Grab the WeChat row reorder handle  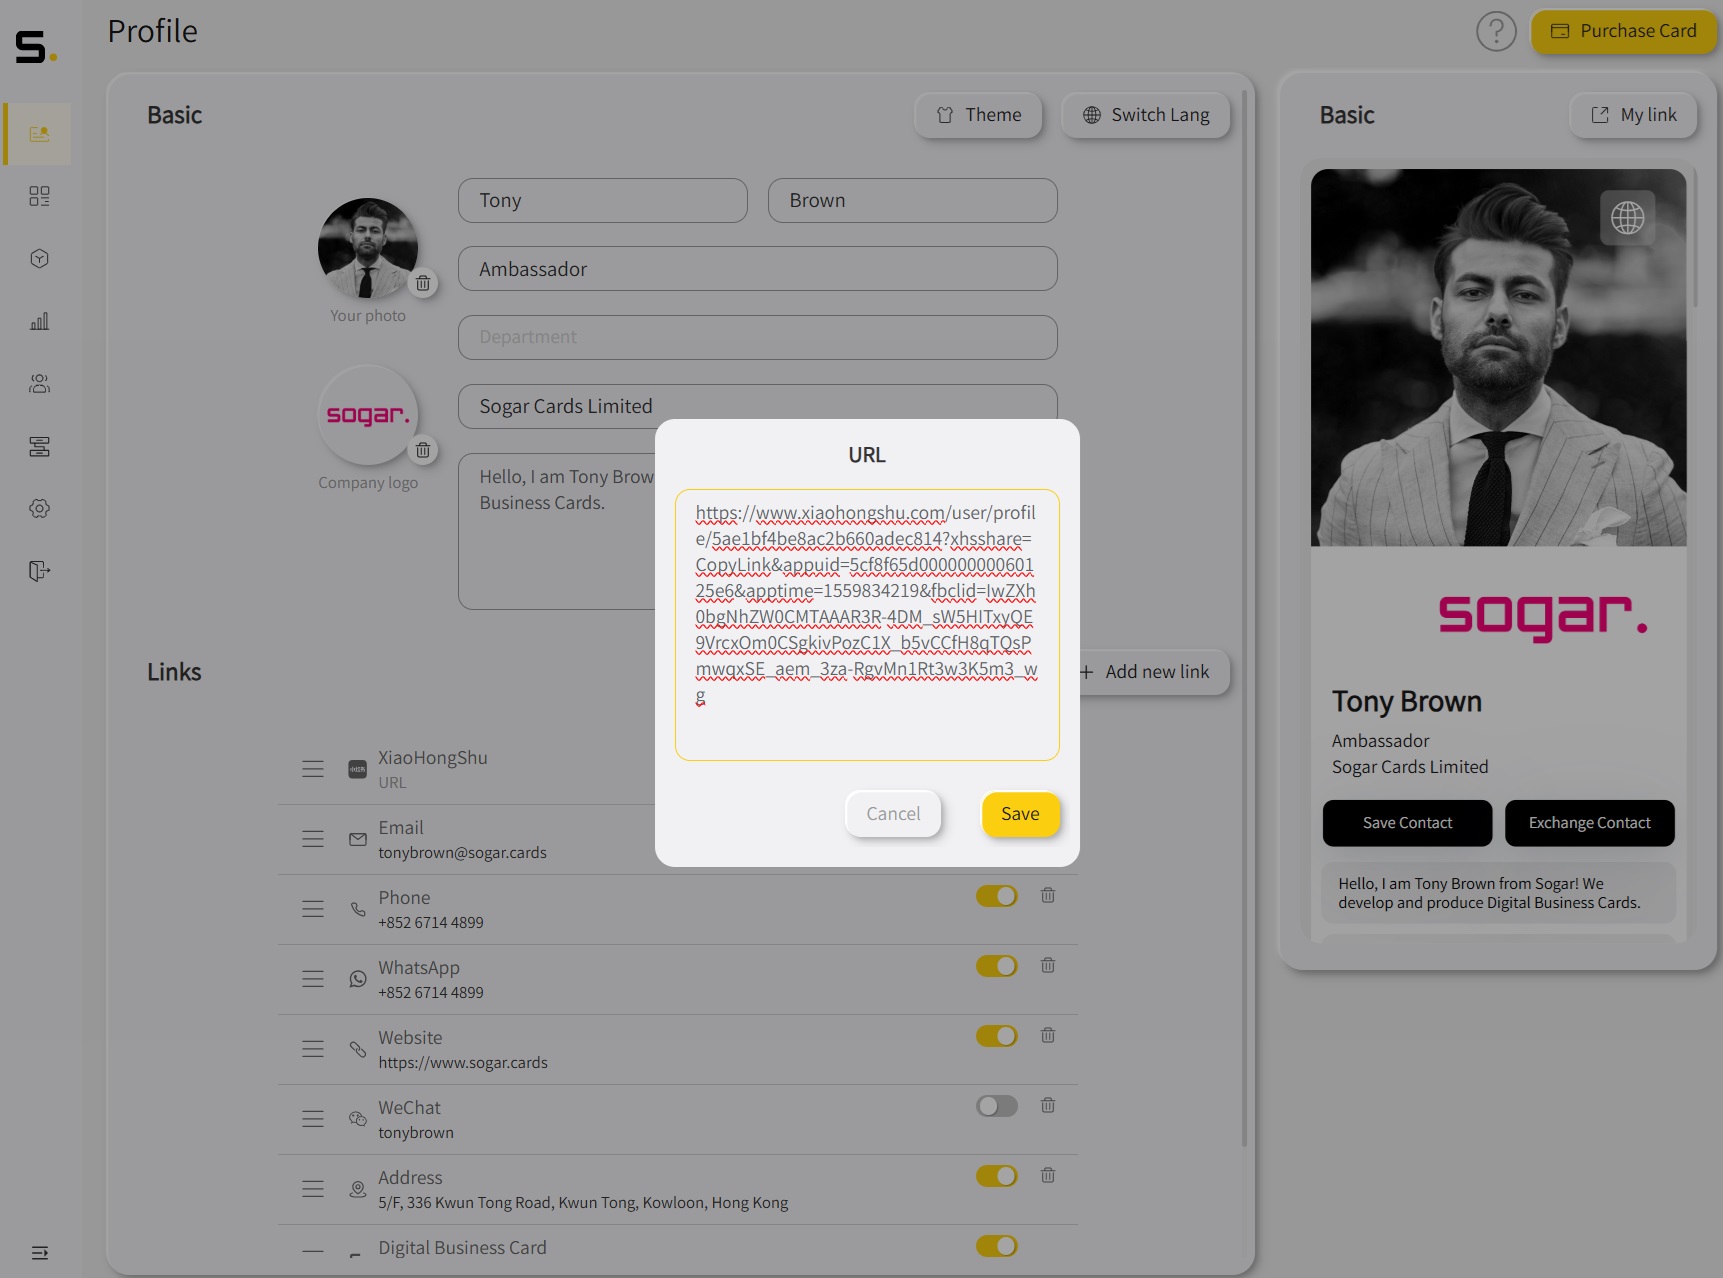313,1119
